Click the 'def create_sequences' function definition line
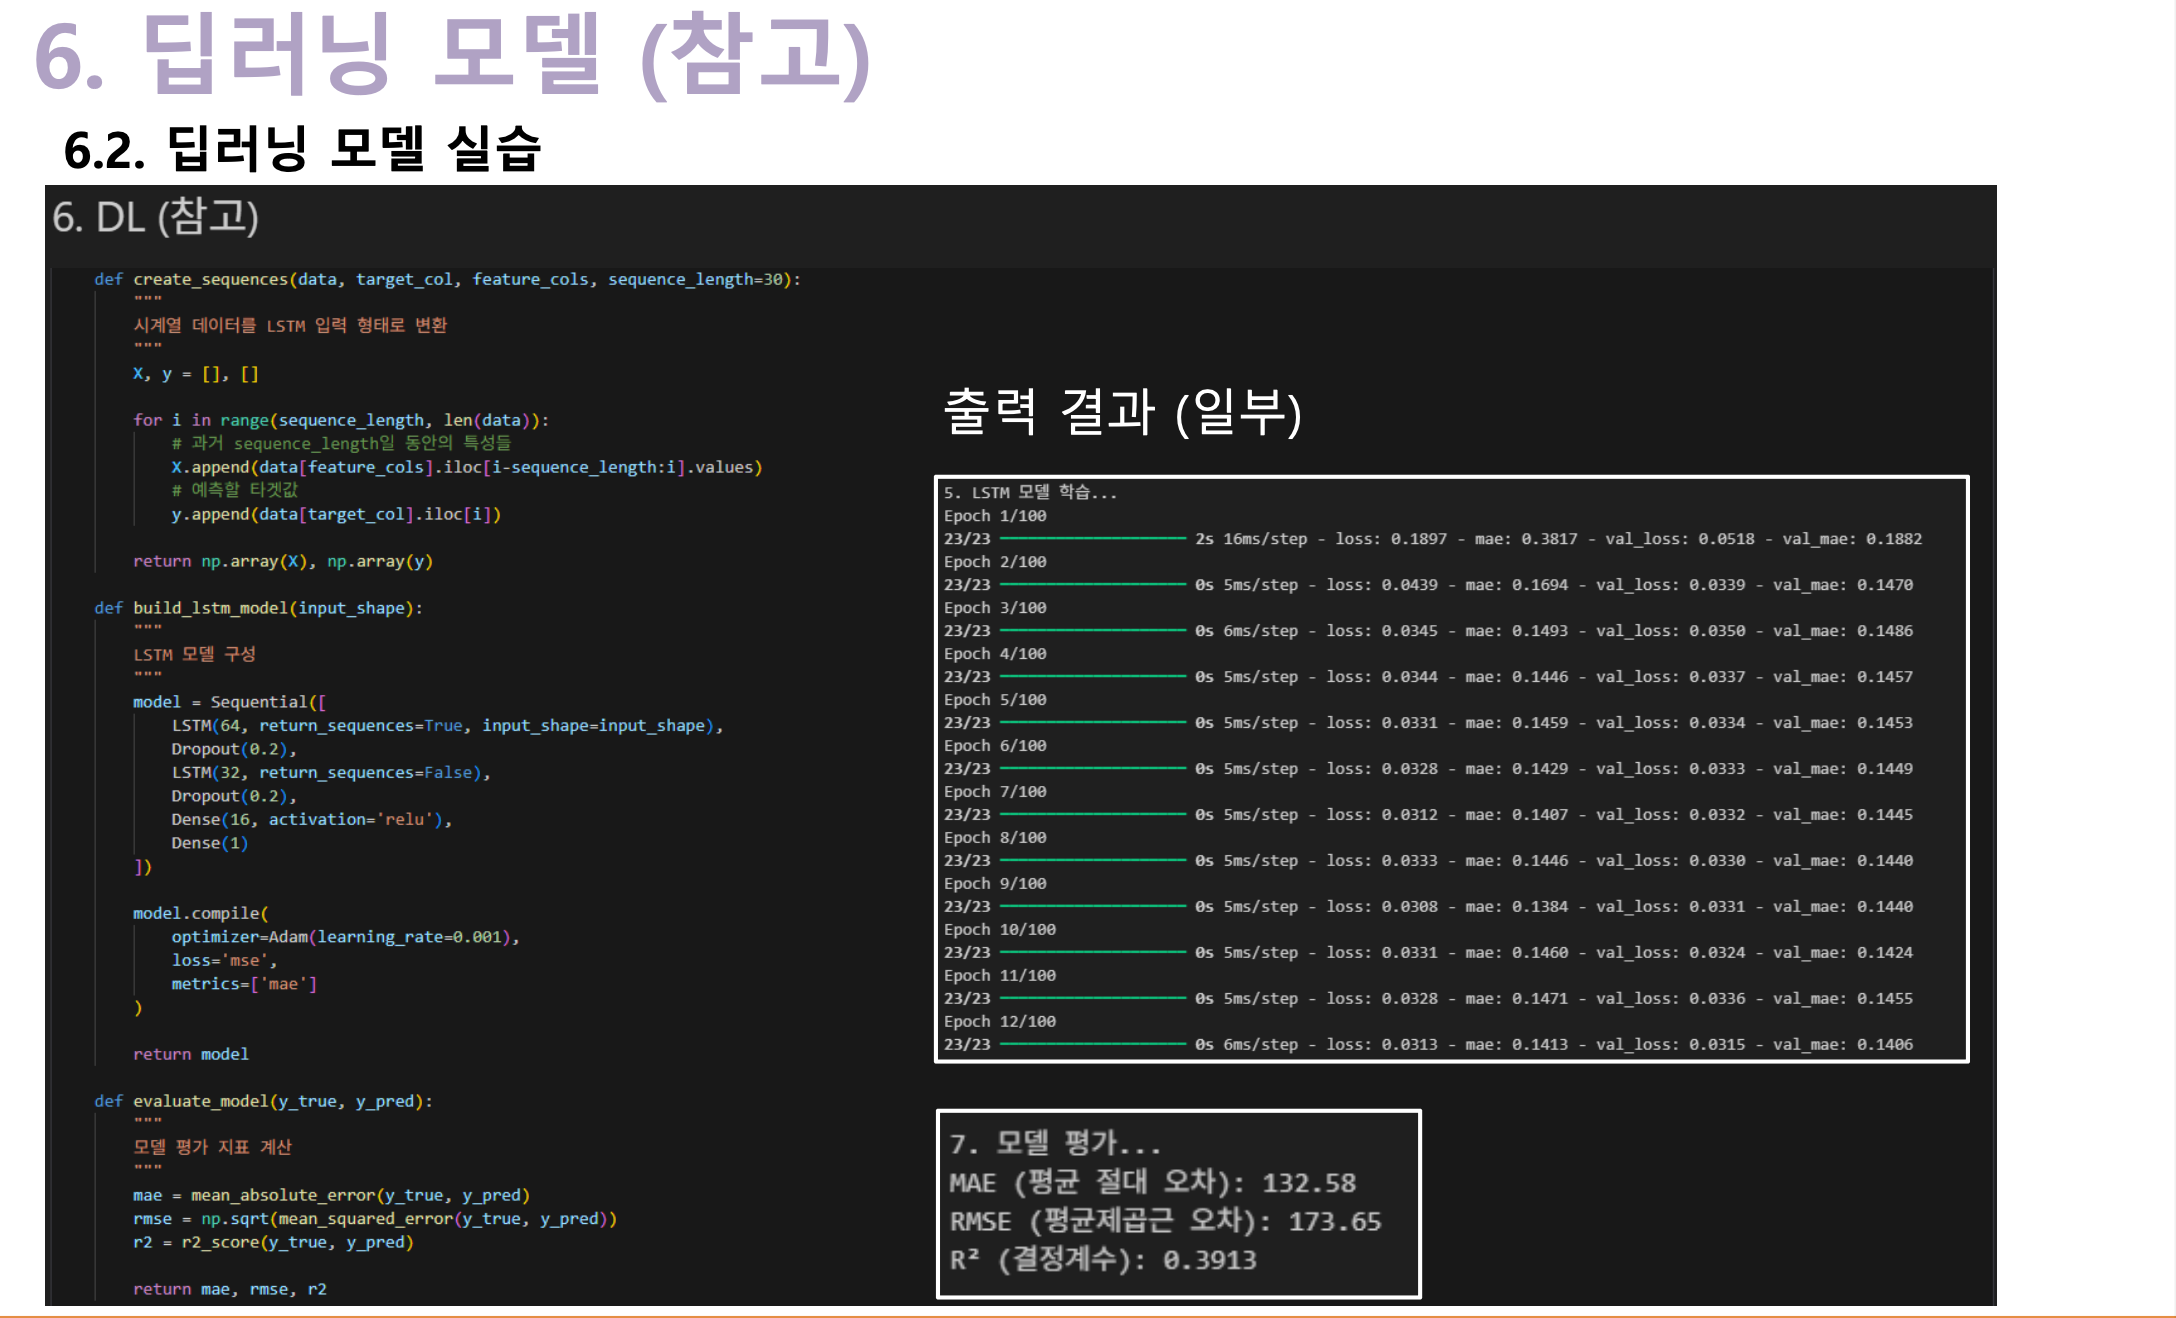The image size is (2176, 1318). point(447,280)
